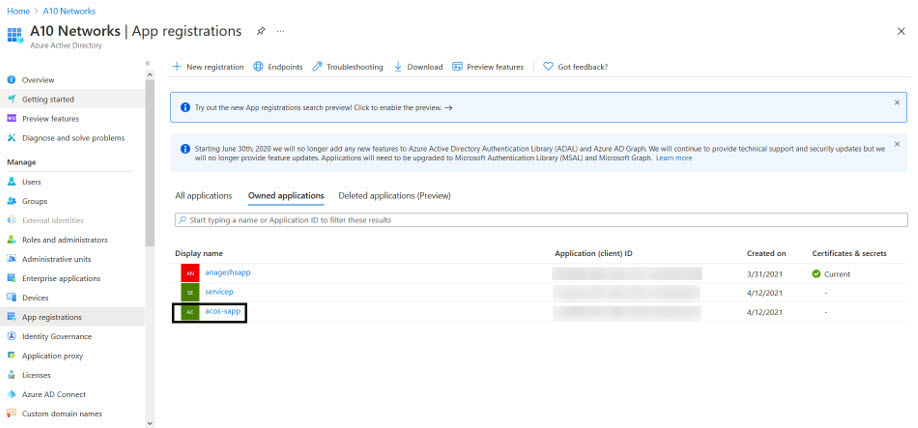Click the Users icon in sidebar
The height and width of the screenshot is (428, 918).
pyautogui.click(x=11, y=182)
